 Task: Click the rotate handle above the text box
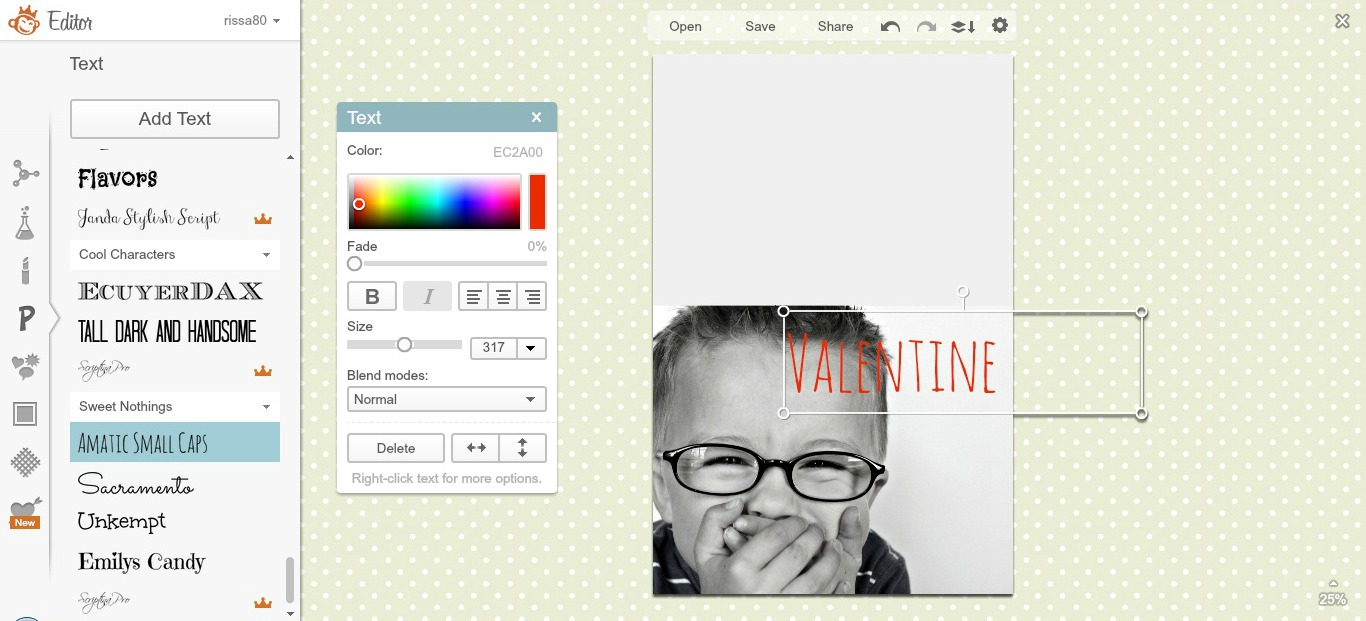point(963,293)
